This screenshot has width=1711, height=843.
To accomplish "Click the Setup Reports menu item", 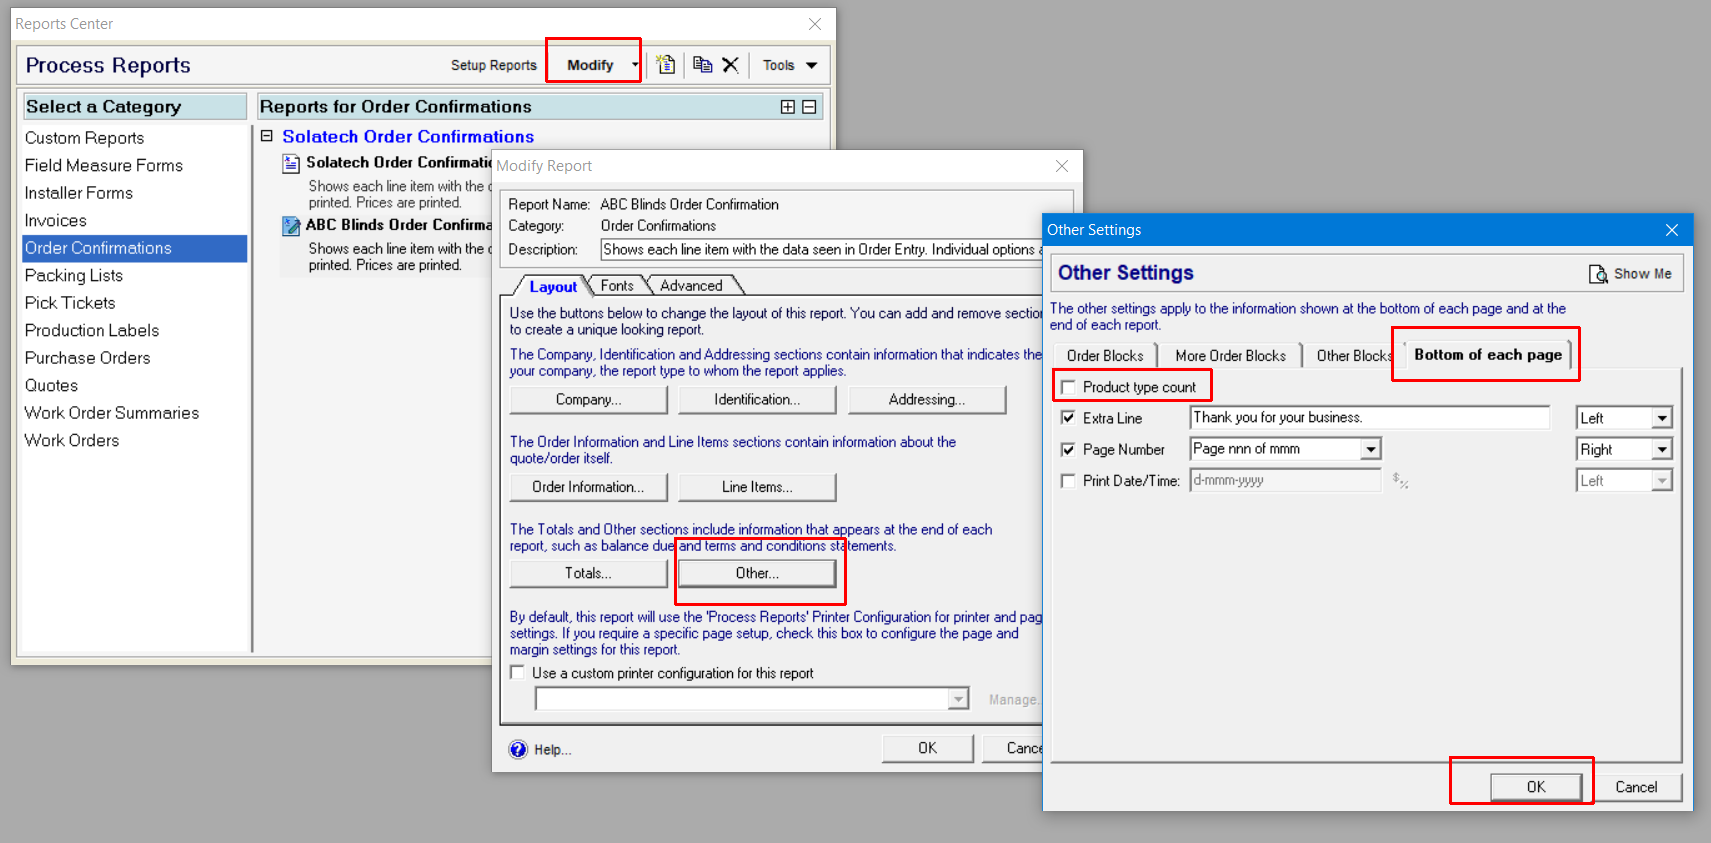I will coord(494,65).
